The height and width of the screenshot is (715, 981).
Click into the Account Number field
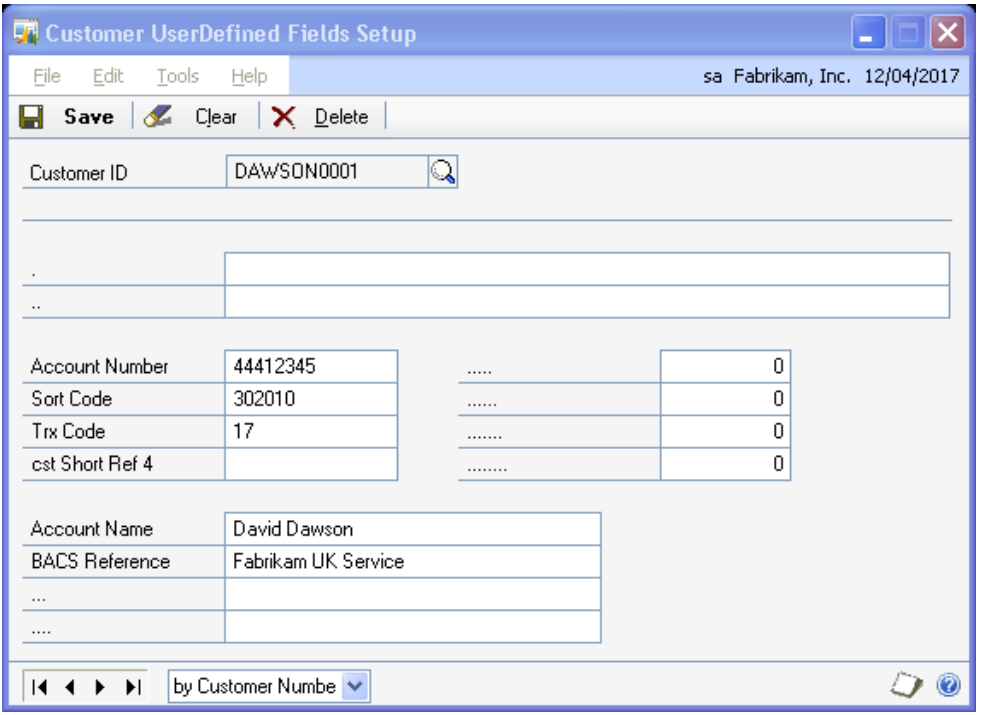click(311, 366)
